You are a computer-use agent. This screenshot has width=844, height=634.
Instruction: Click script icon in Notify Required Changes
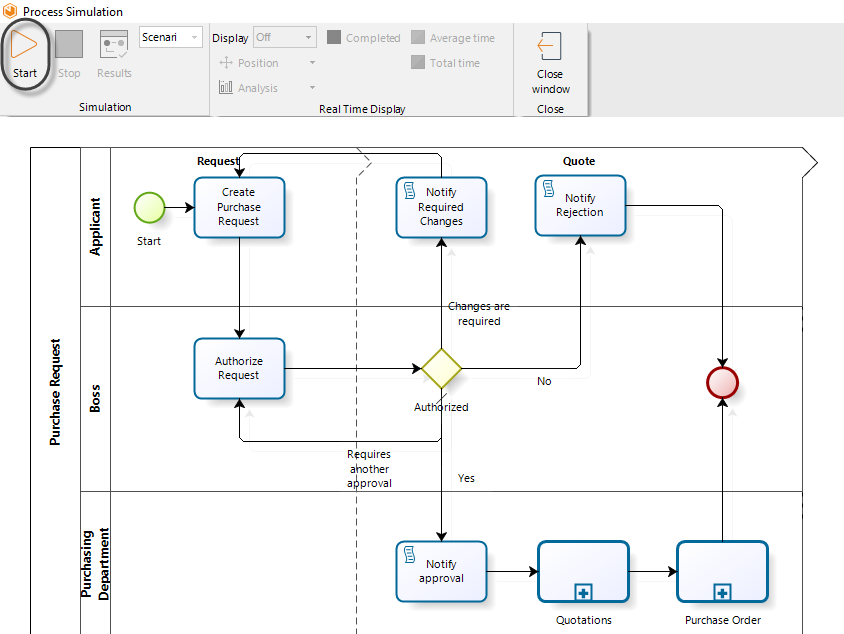coord(410,191)
